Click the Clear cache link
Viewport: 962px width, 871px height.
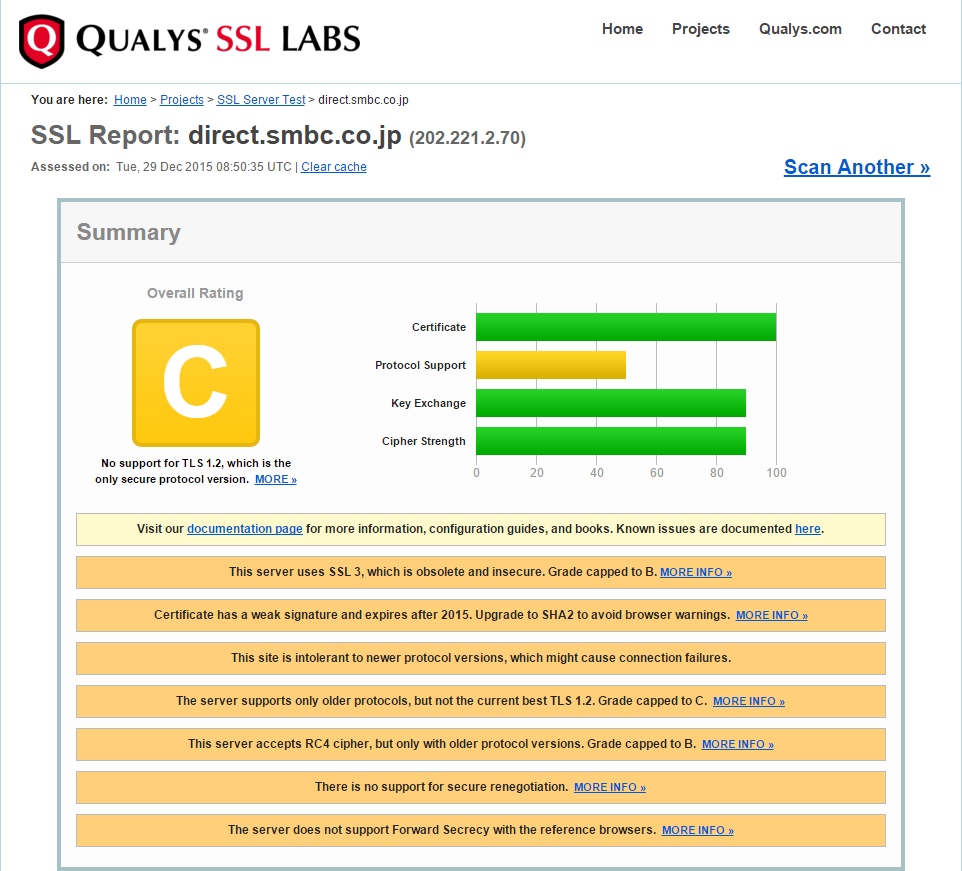pos(334,167)
